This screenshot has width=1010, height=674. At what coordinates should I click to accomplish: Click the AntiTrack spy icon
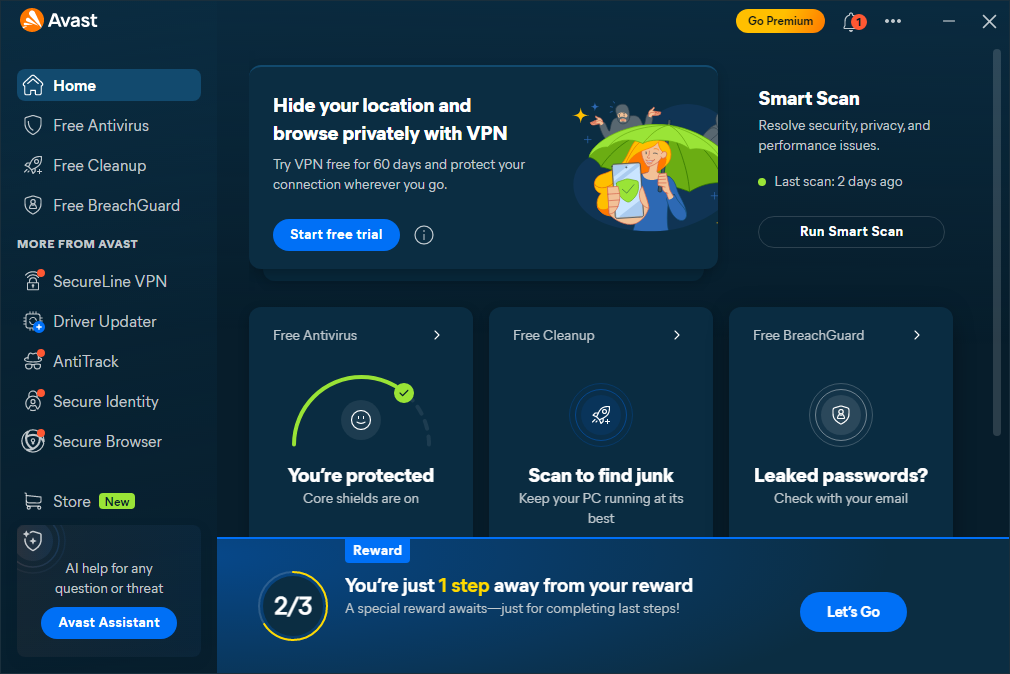tap(33, 361)
